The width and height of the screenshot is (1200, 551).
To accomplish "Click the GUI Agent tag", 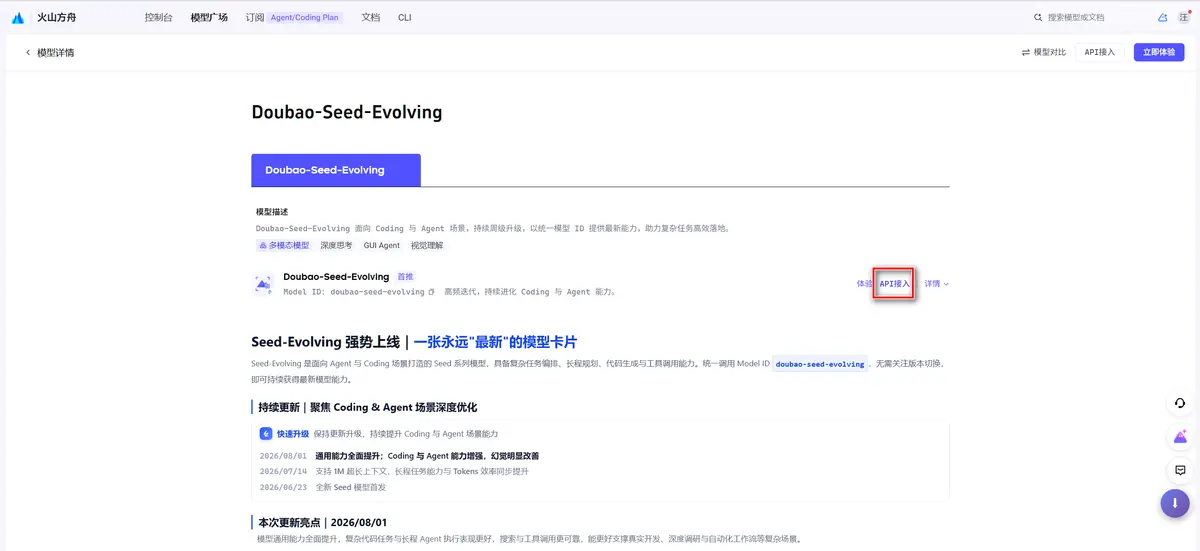I will [x=381, y=245].
